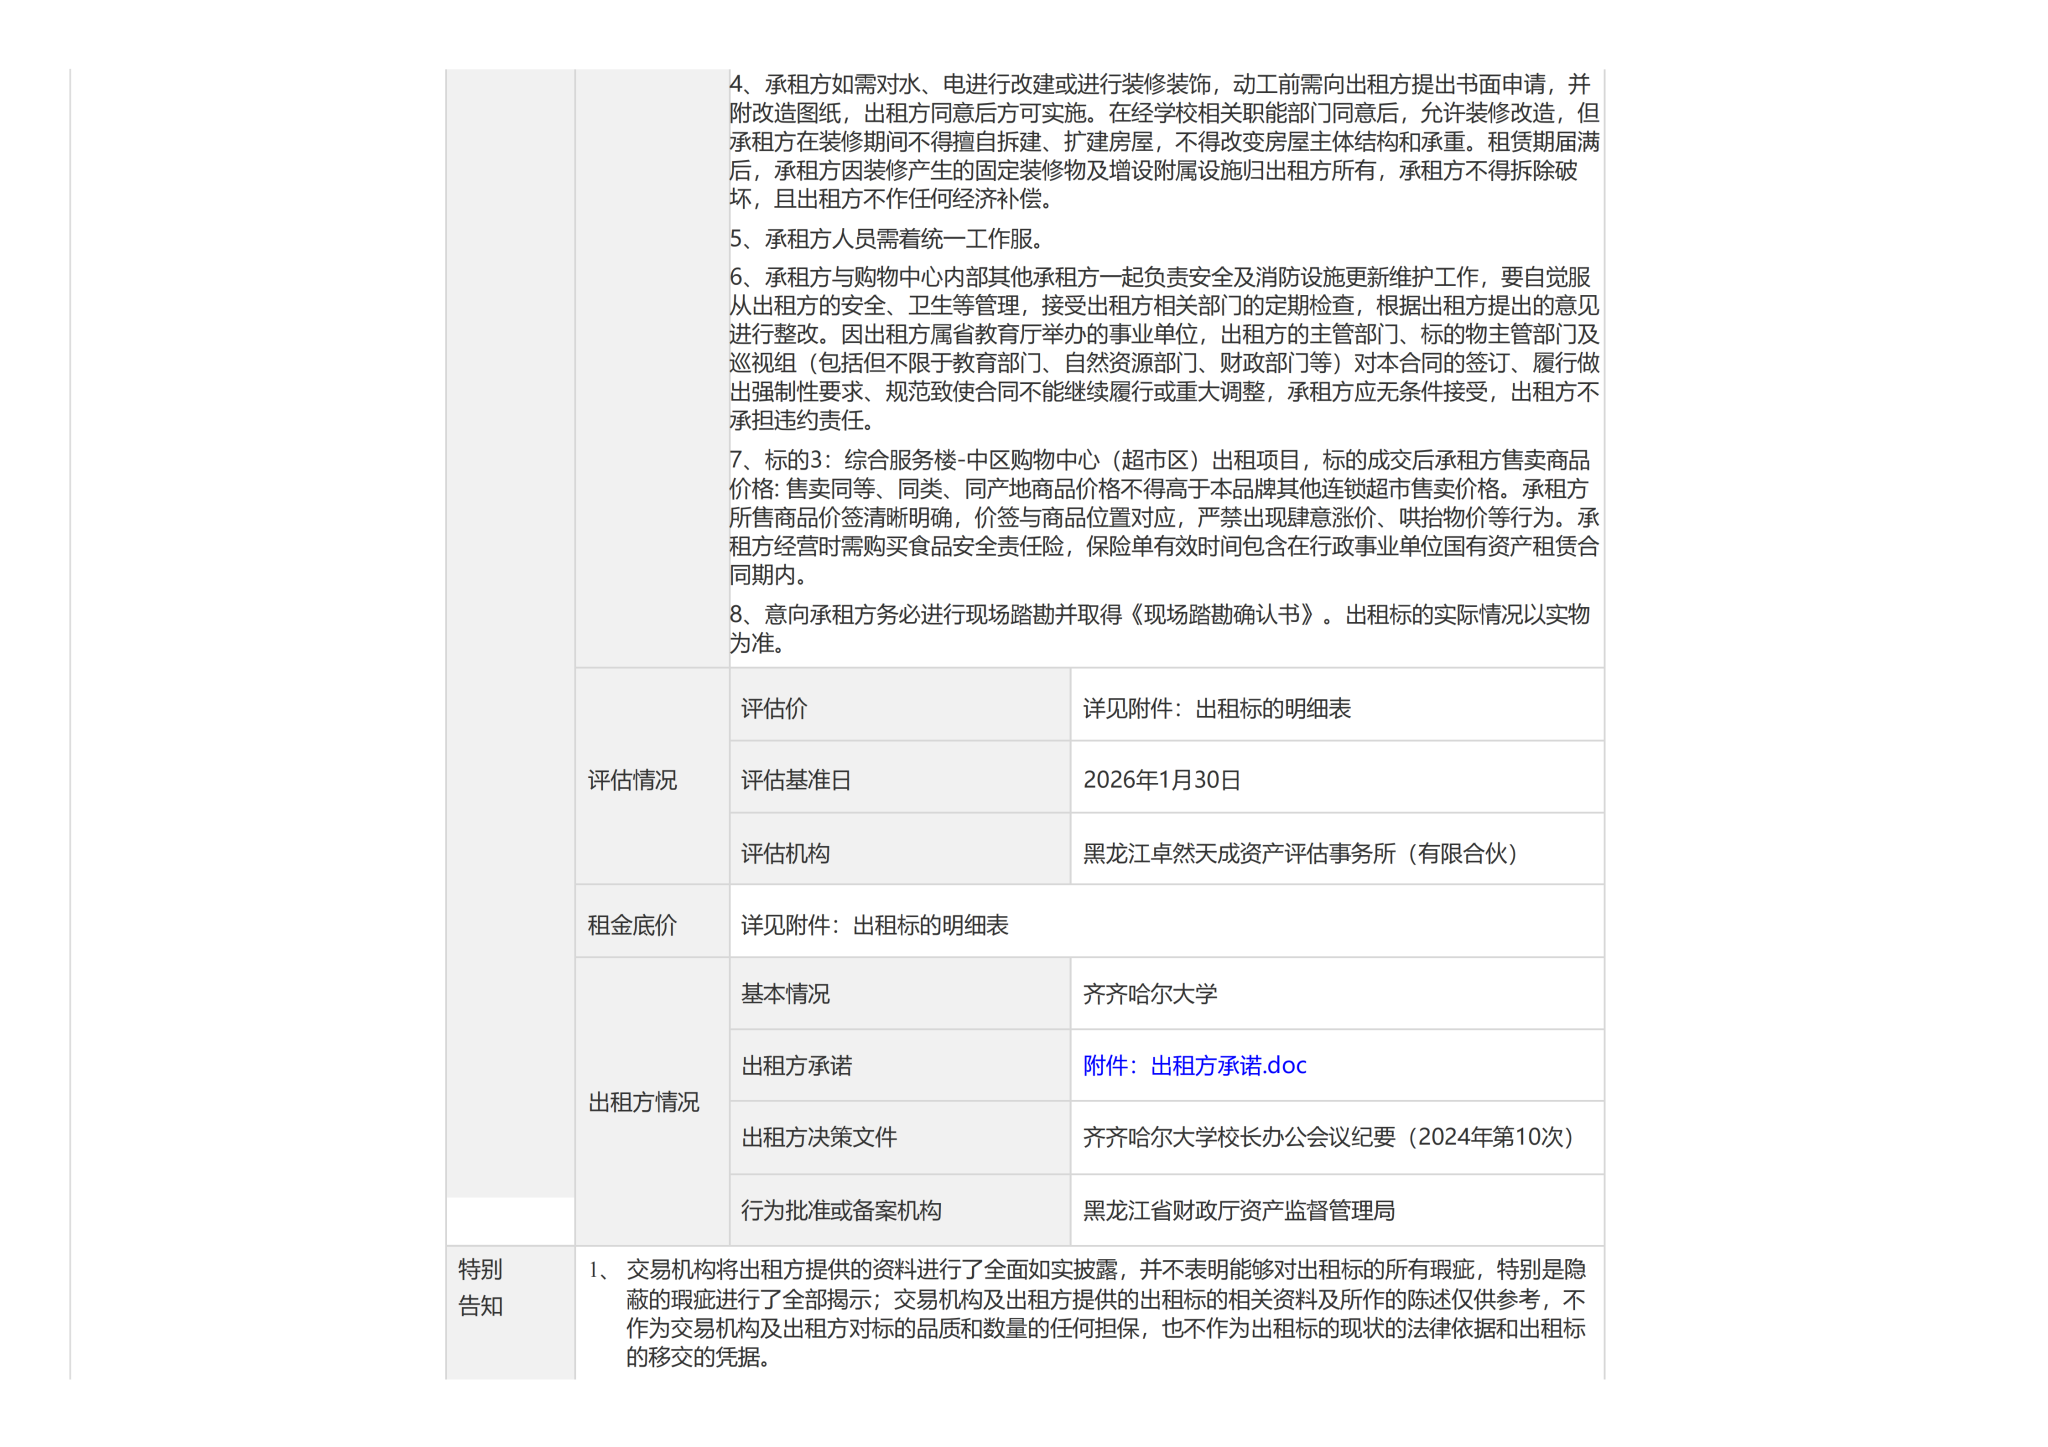Viewport: 2048px width, 1447px height.
Task: Click the 租金底价 row header
Action: click(x=632, y=925)
